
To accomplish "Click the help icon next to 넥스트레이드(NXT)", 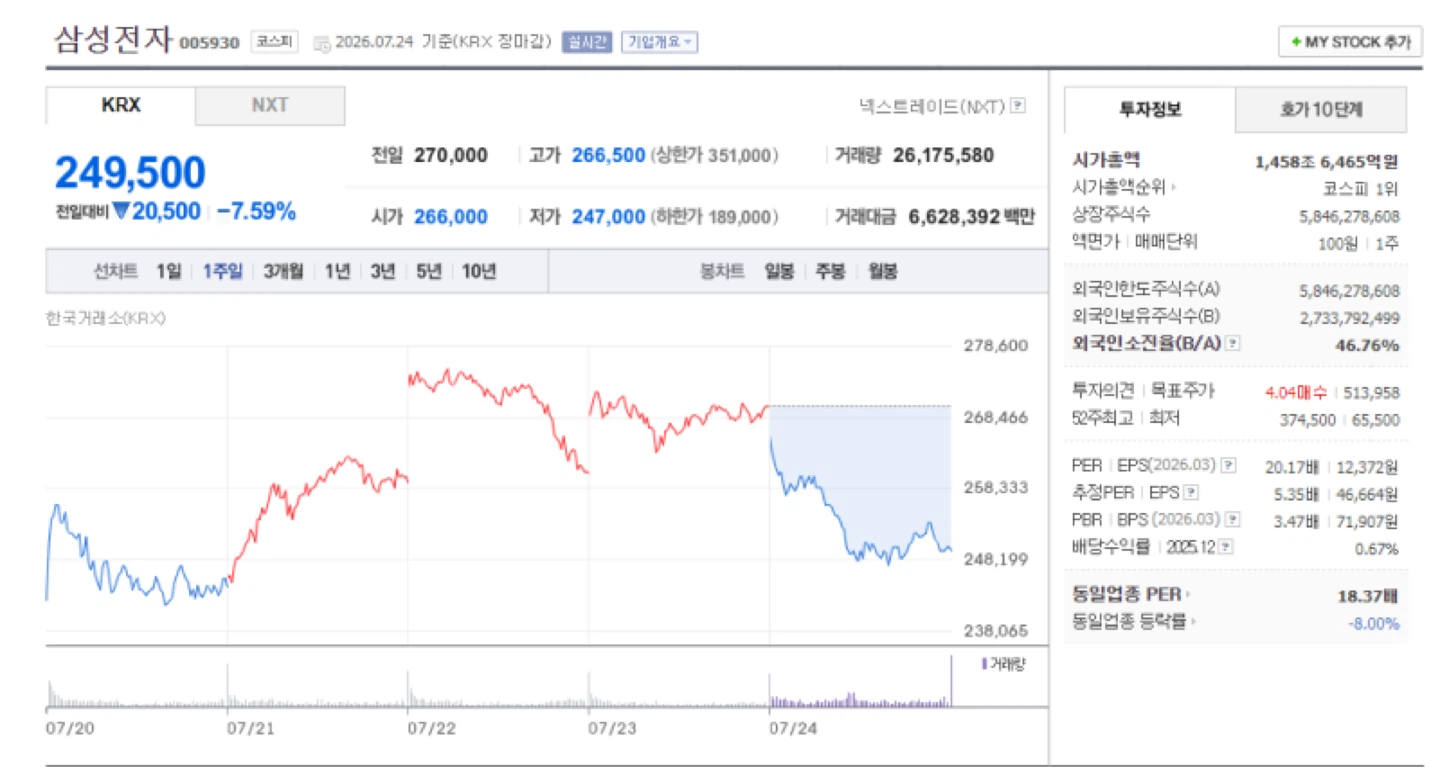I will click(1017, 105).
